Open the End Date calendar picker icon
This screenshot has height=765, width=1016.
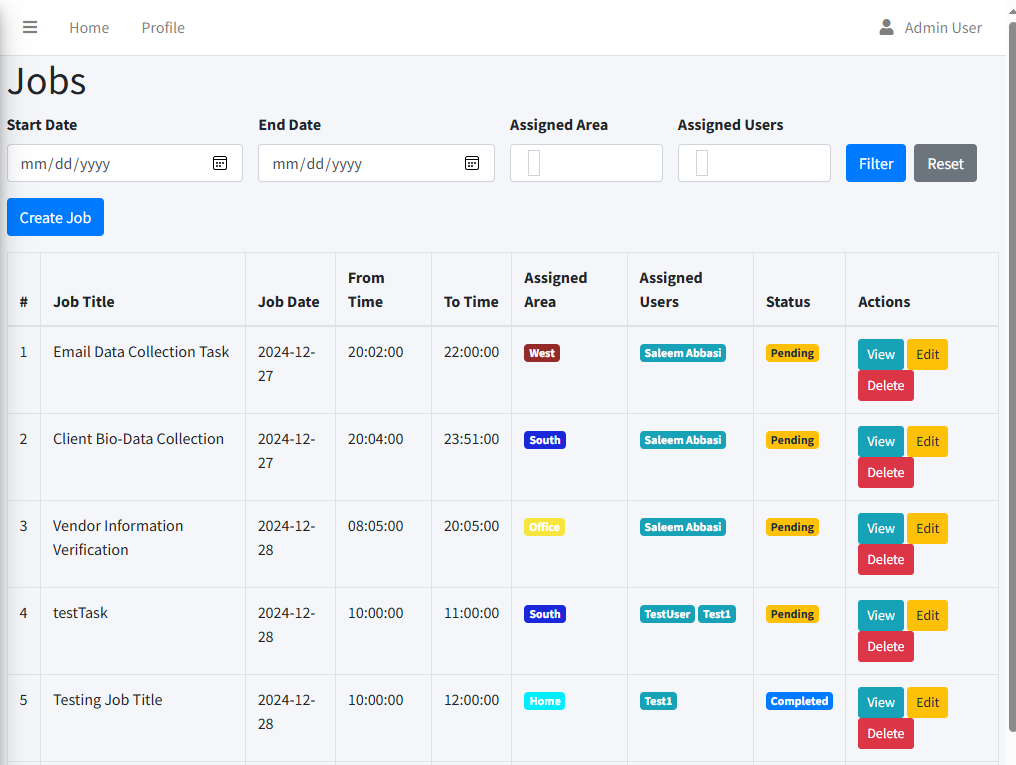click(472, 163)
